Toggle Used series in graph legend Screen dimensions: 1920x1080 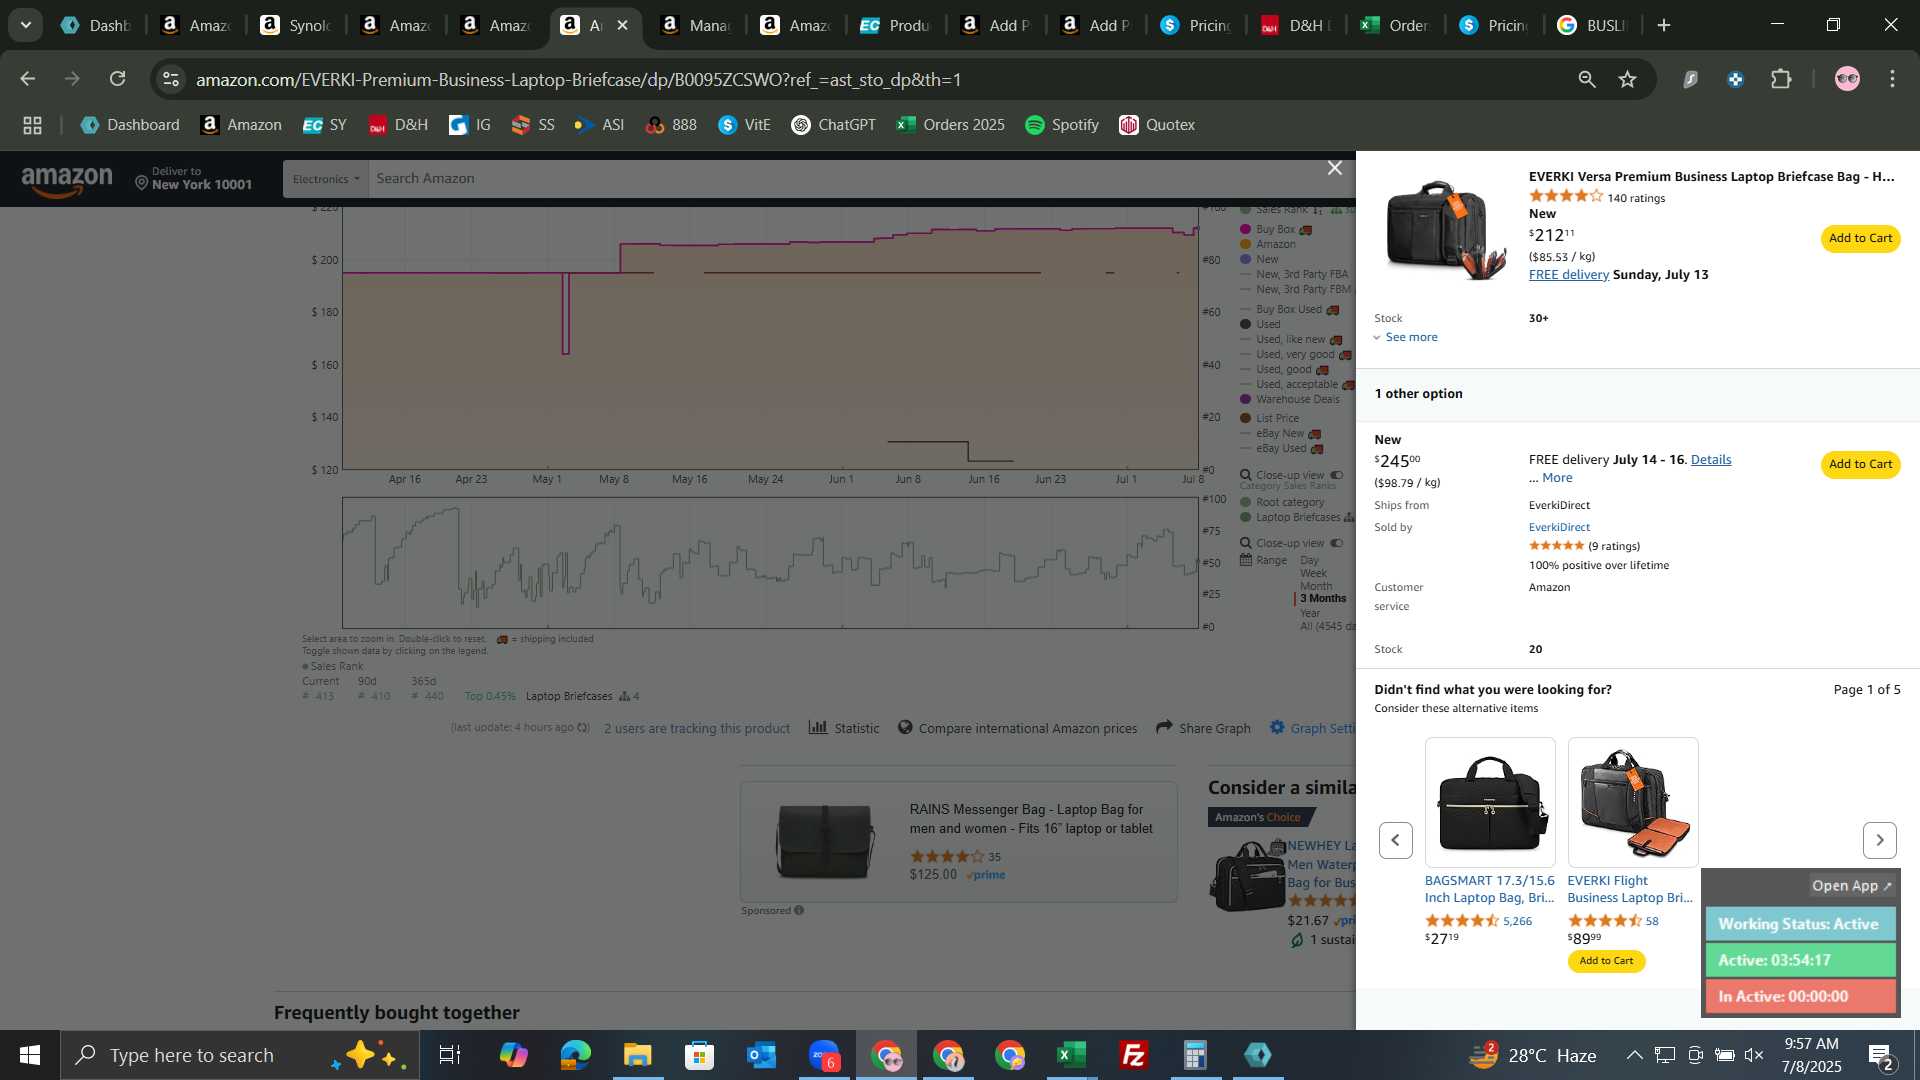click(1260, 324)
